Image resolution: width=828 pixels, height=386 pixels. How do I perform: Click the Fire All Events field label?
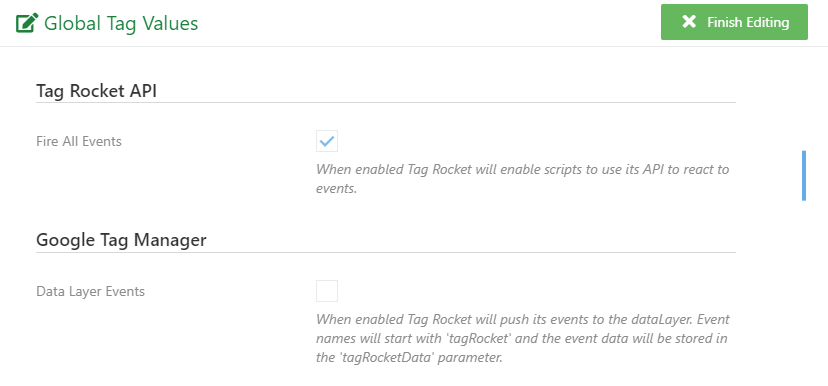(x=79, y=142)
